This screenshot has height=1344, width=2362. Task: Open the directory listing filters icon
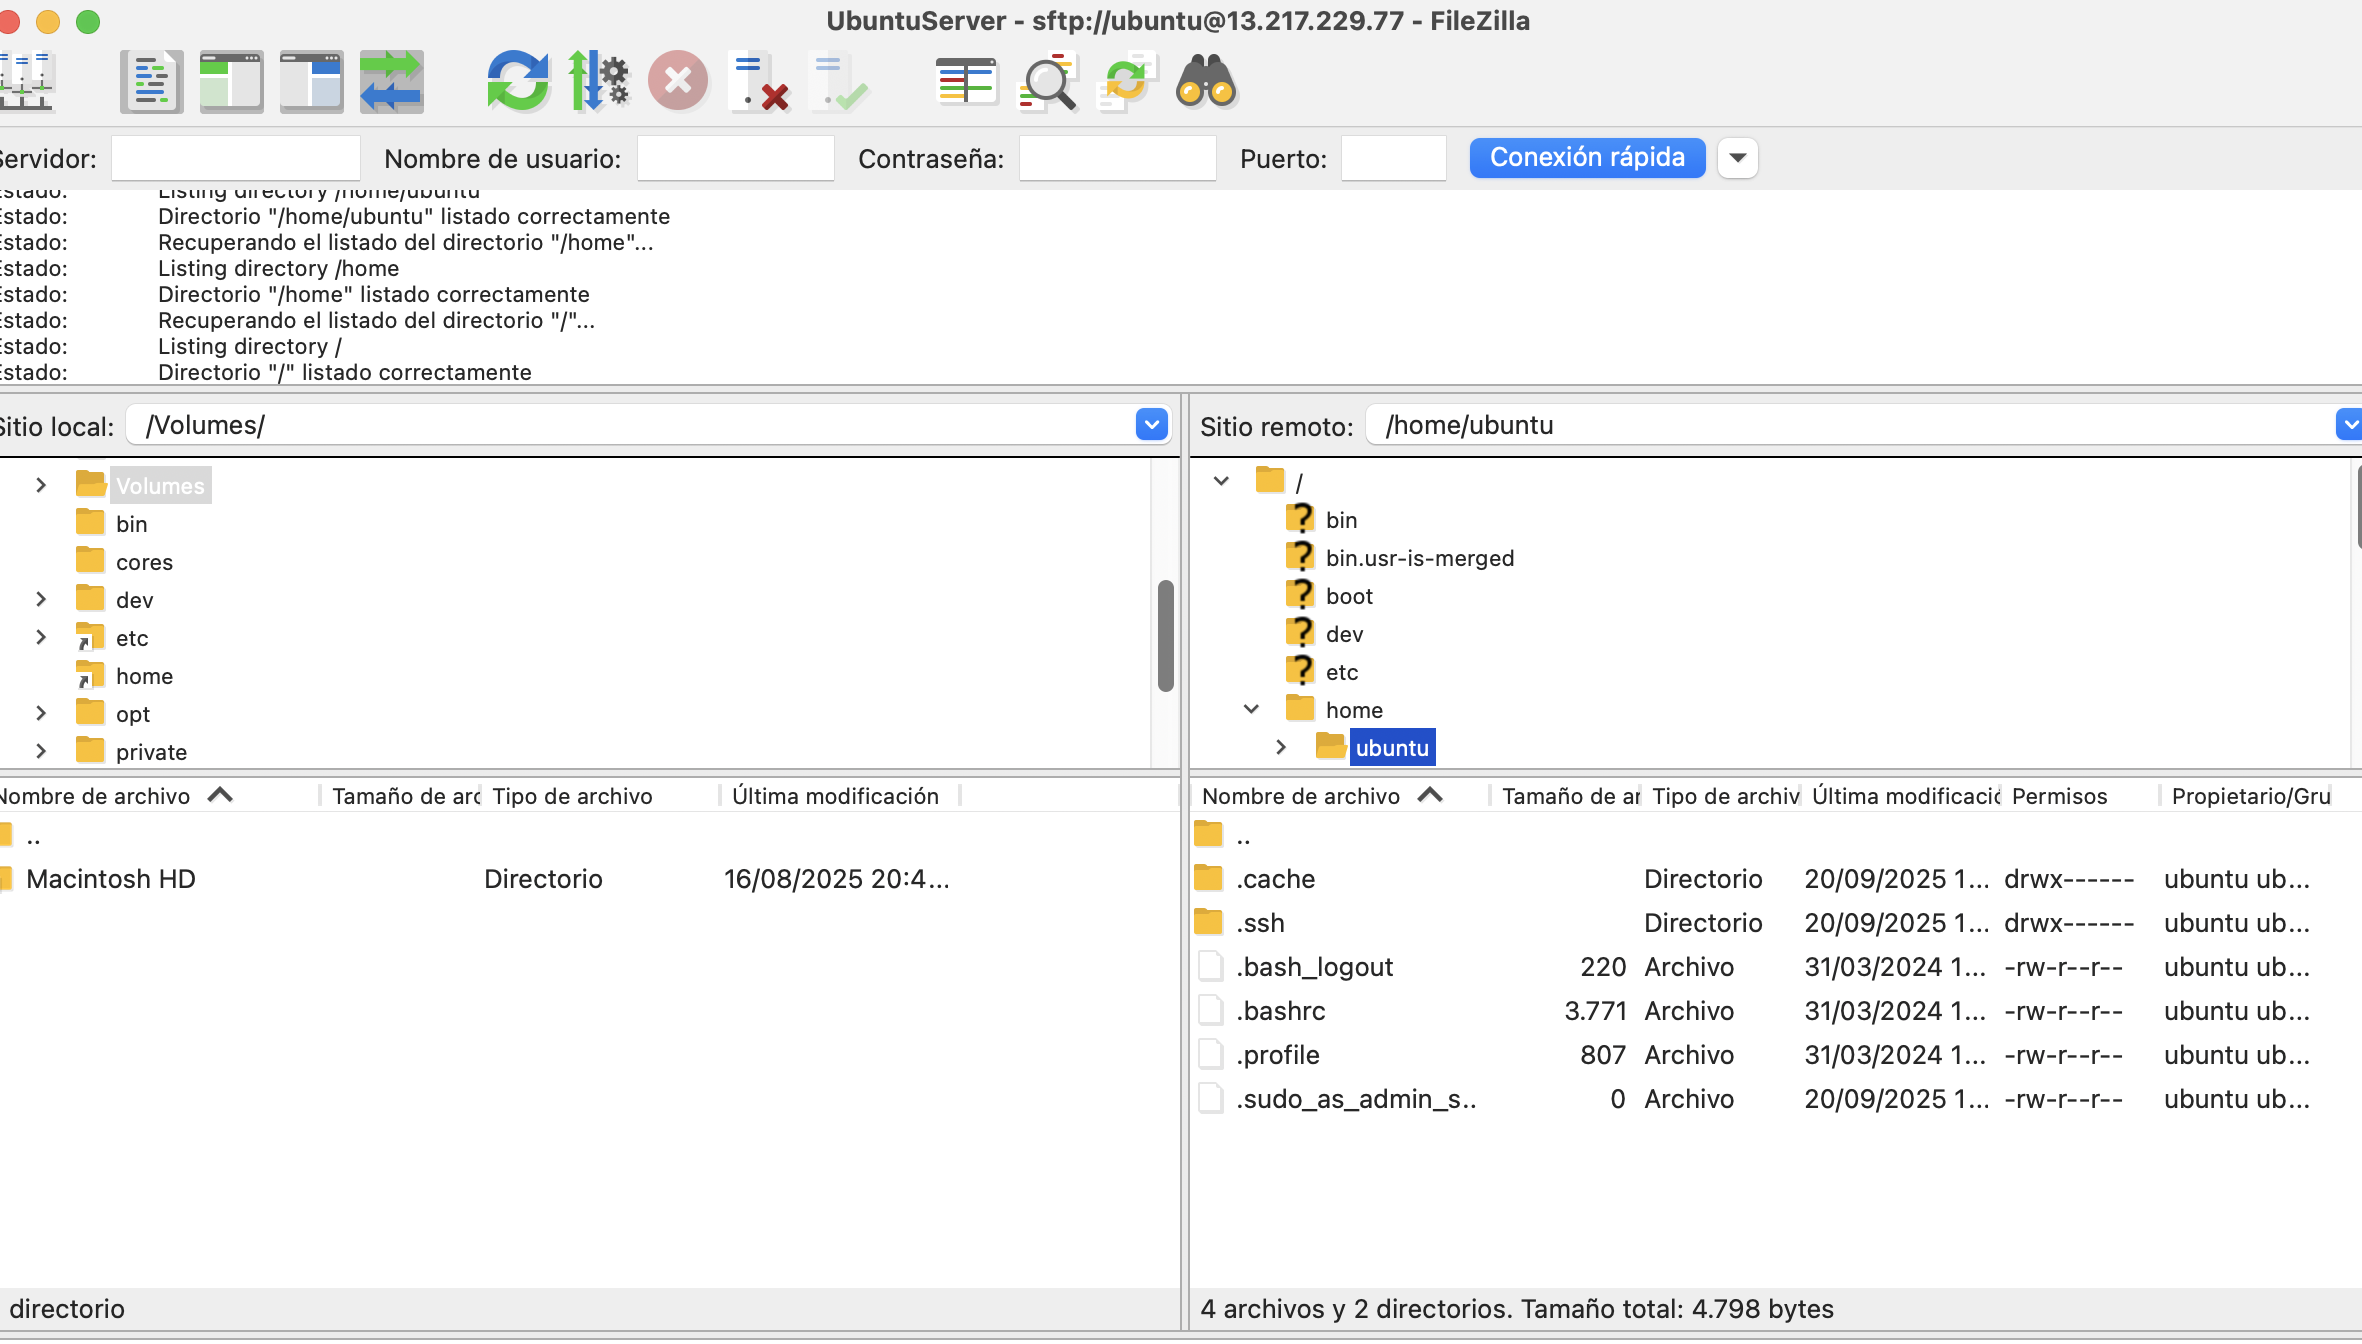point(965,81)
